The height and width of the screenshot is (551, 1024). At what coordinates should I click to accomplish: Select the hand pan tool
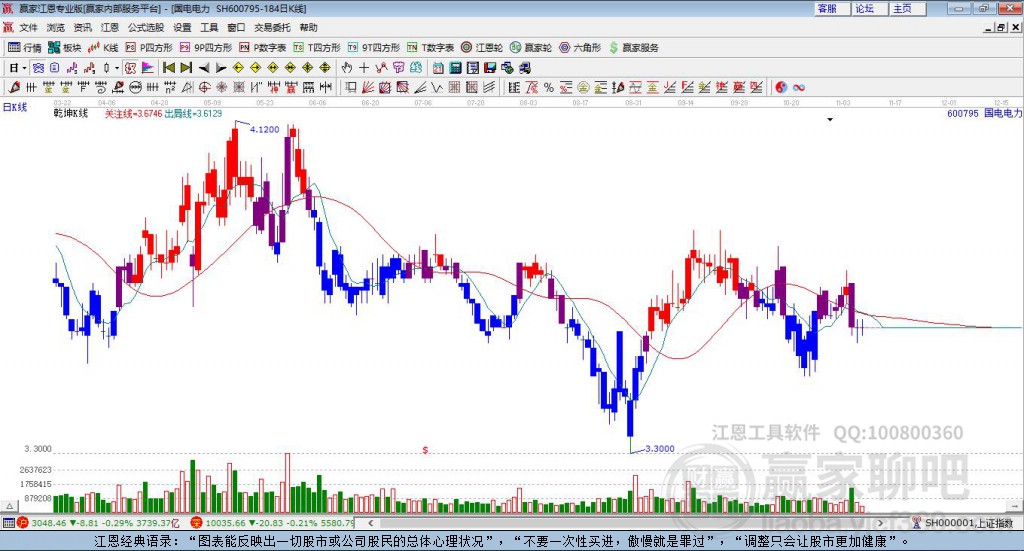[346, 67]
